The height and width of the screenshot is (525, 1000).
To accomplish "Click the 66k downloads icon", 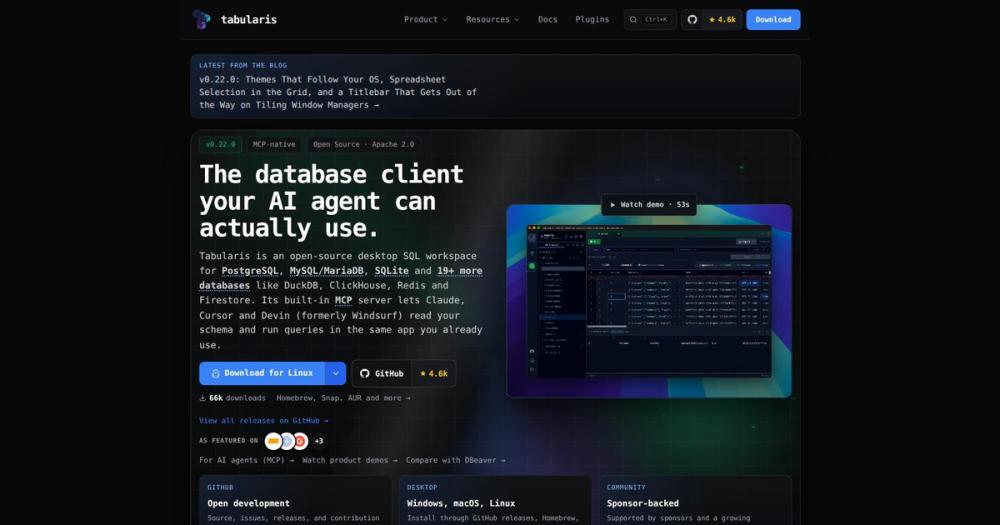I will click(203, 398).
